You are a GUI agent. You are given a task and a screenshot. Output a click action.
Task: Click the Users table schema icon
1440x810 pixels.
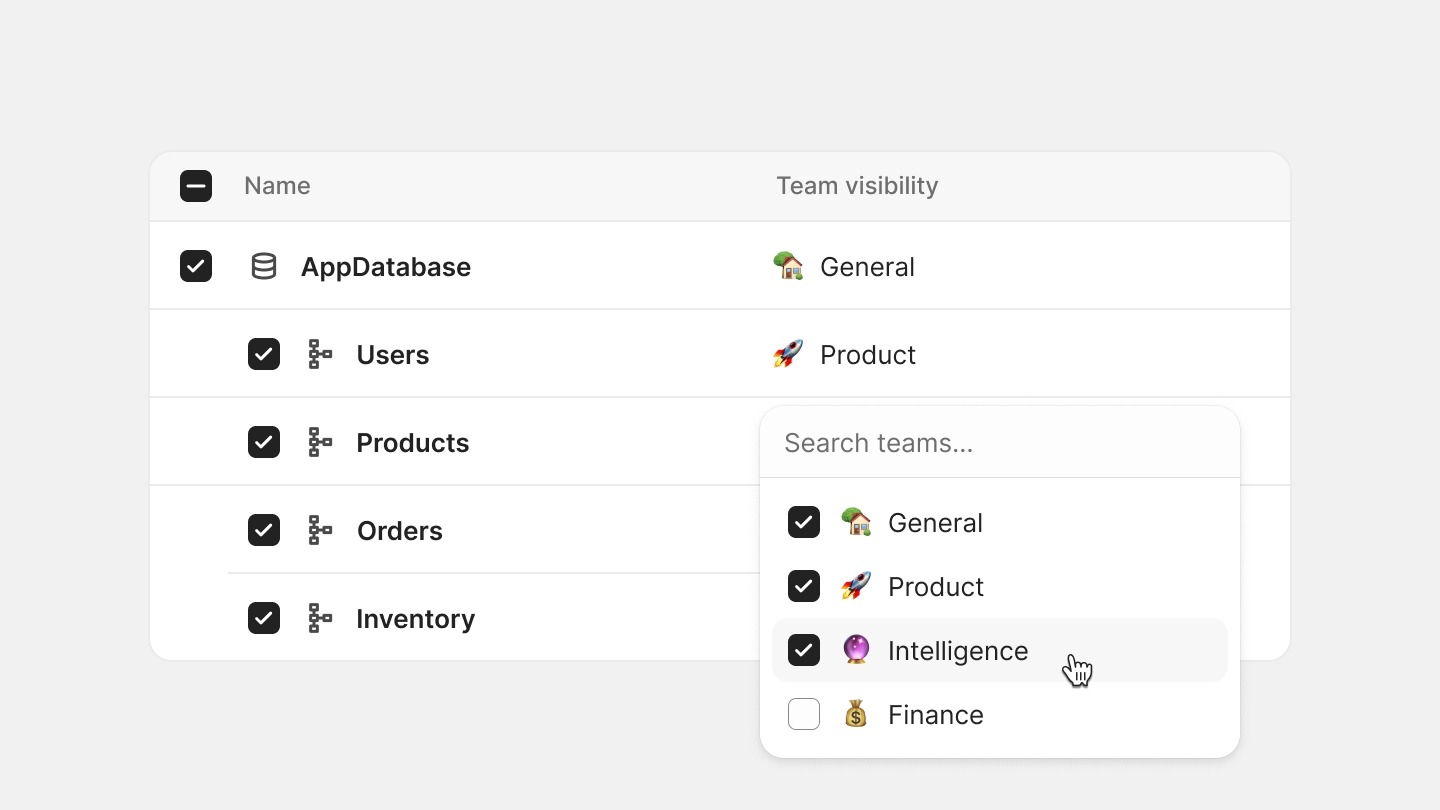point(320,355)
